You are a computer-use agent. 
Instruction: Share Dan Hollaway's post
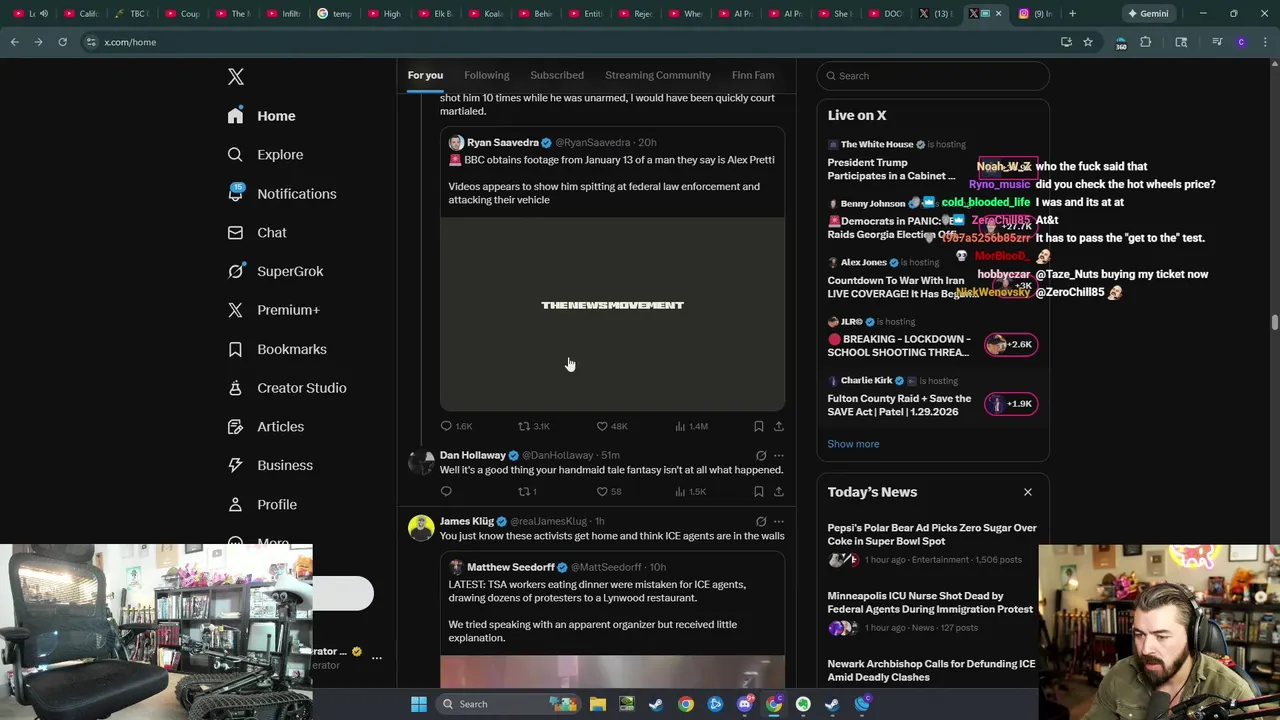pos(779,491)
